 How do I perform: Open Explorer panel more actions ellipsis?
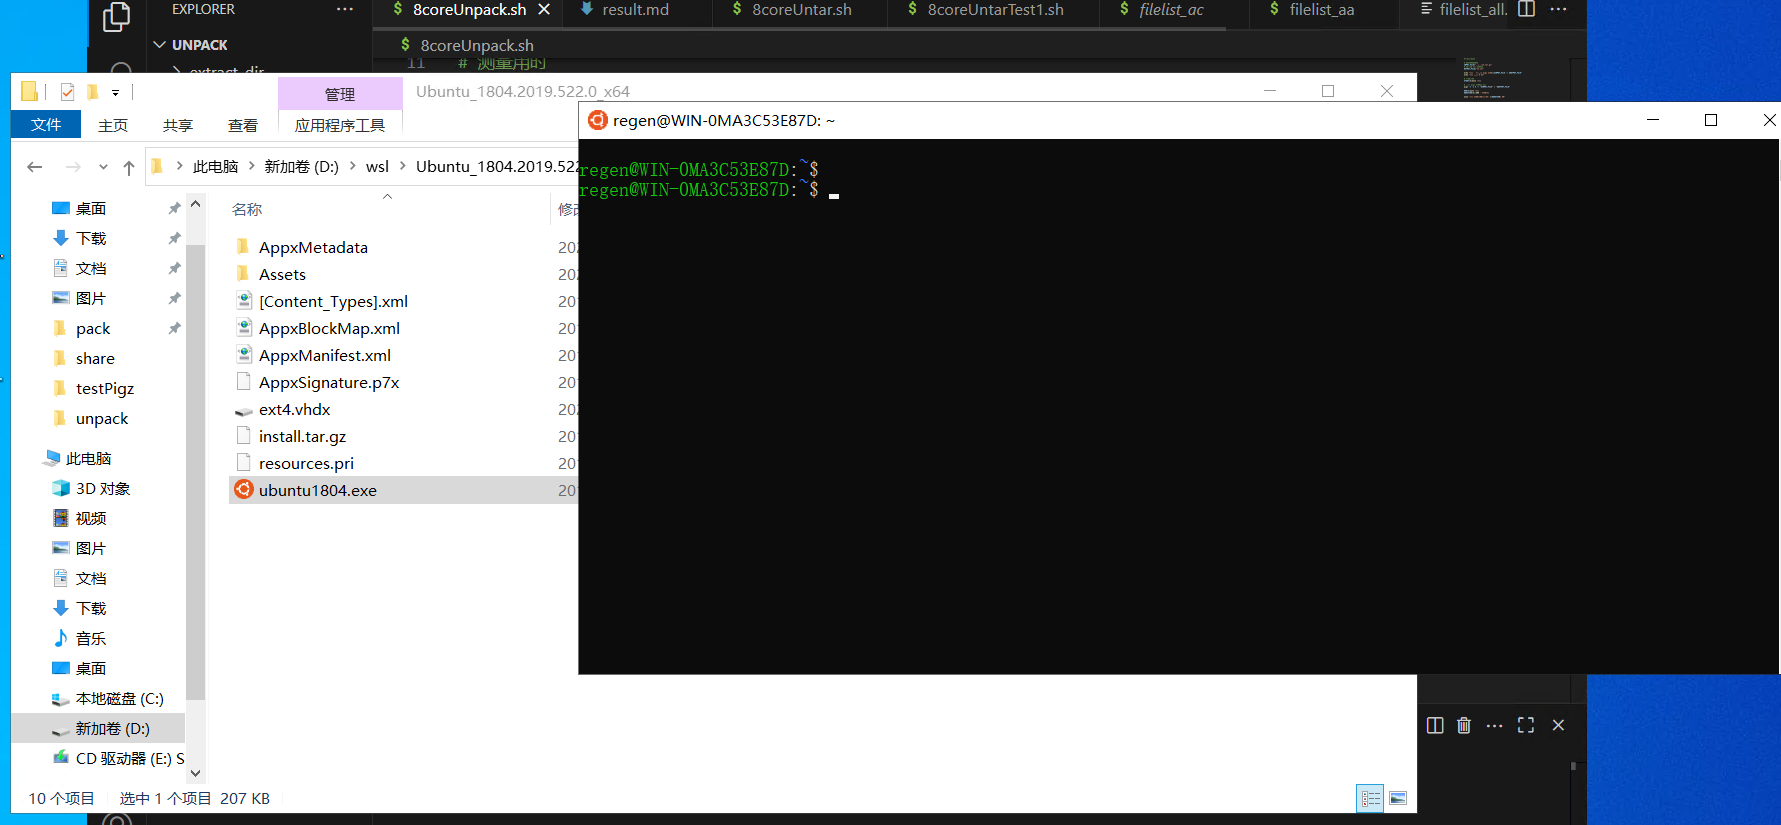pyautogui.click(x=345, y=9)
